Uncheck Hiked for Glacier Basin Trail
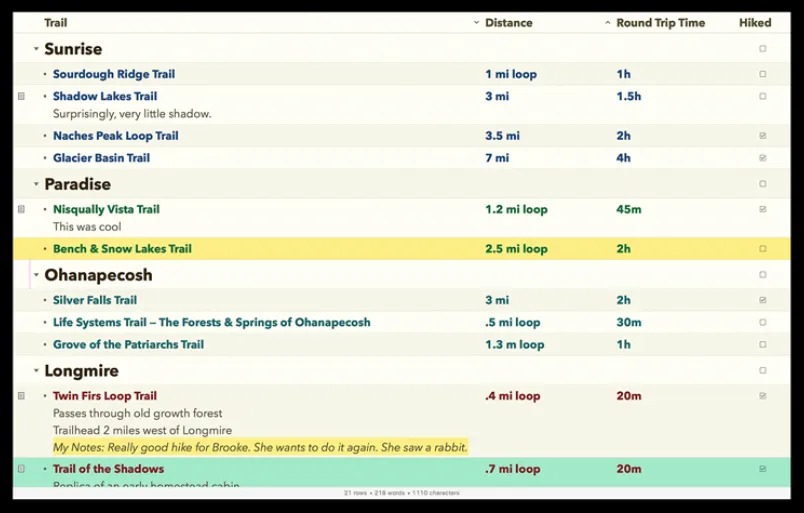Image resolution: width=804 pixels, height=513 pixels. 762,157
